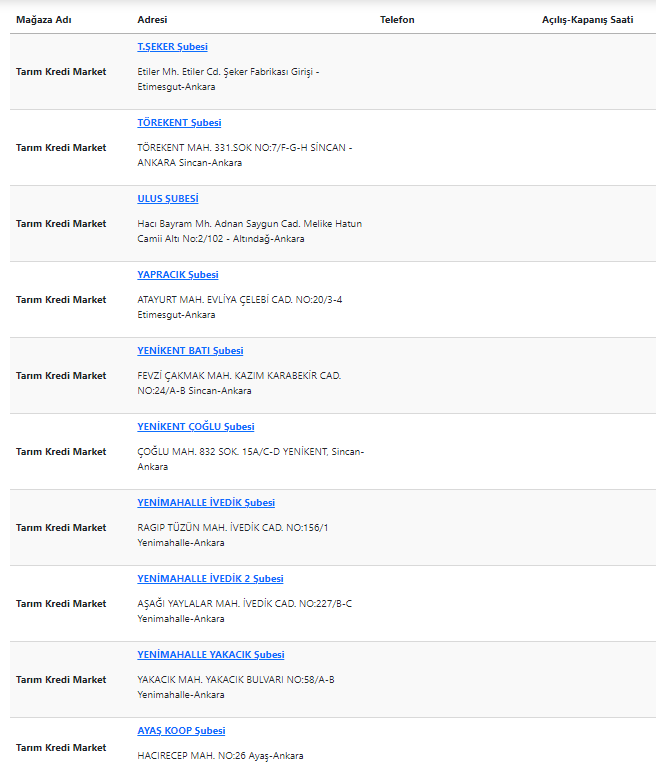
Task: Click Tarım Kredi Market in T.ŞEKER row
Action: (61, 72)
